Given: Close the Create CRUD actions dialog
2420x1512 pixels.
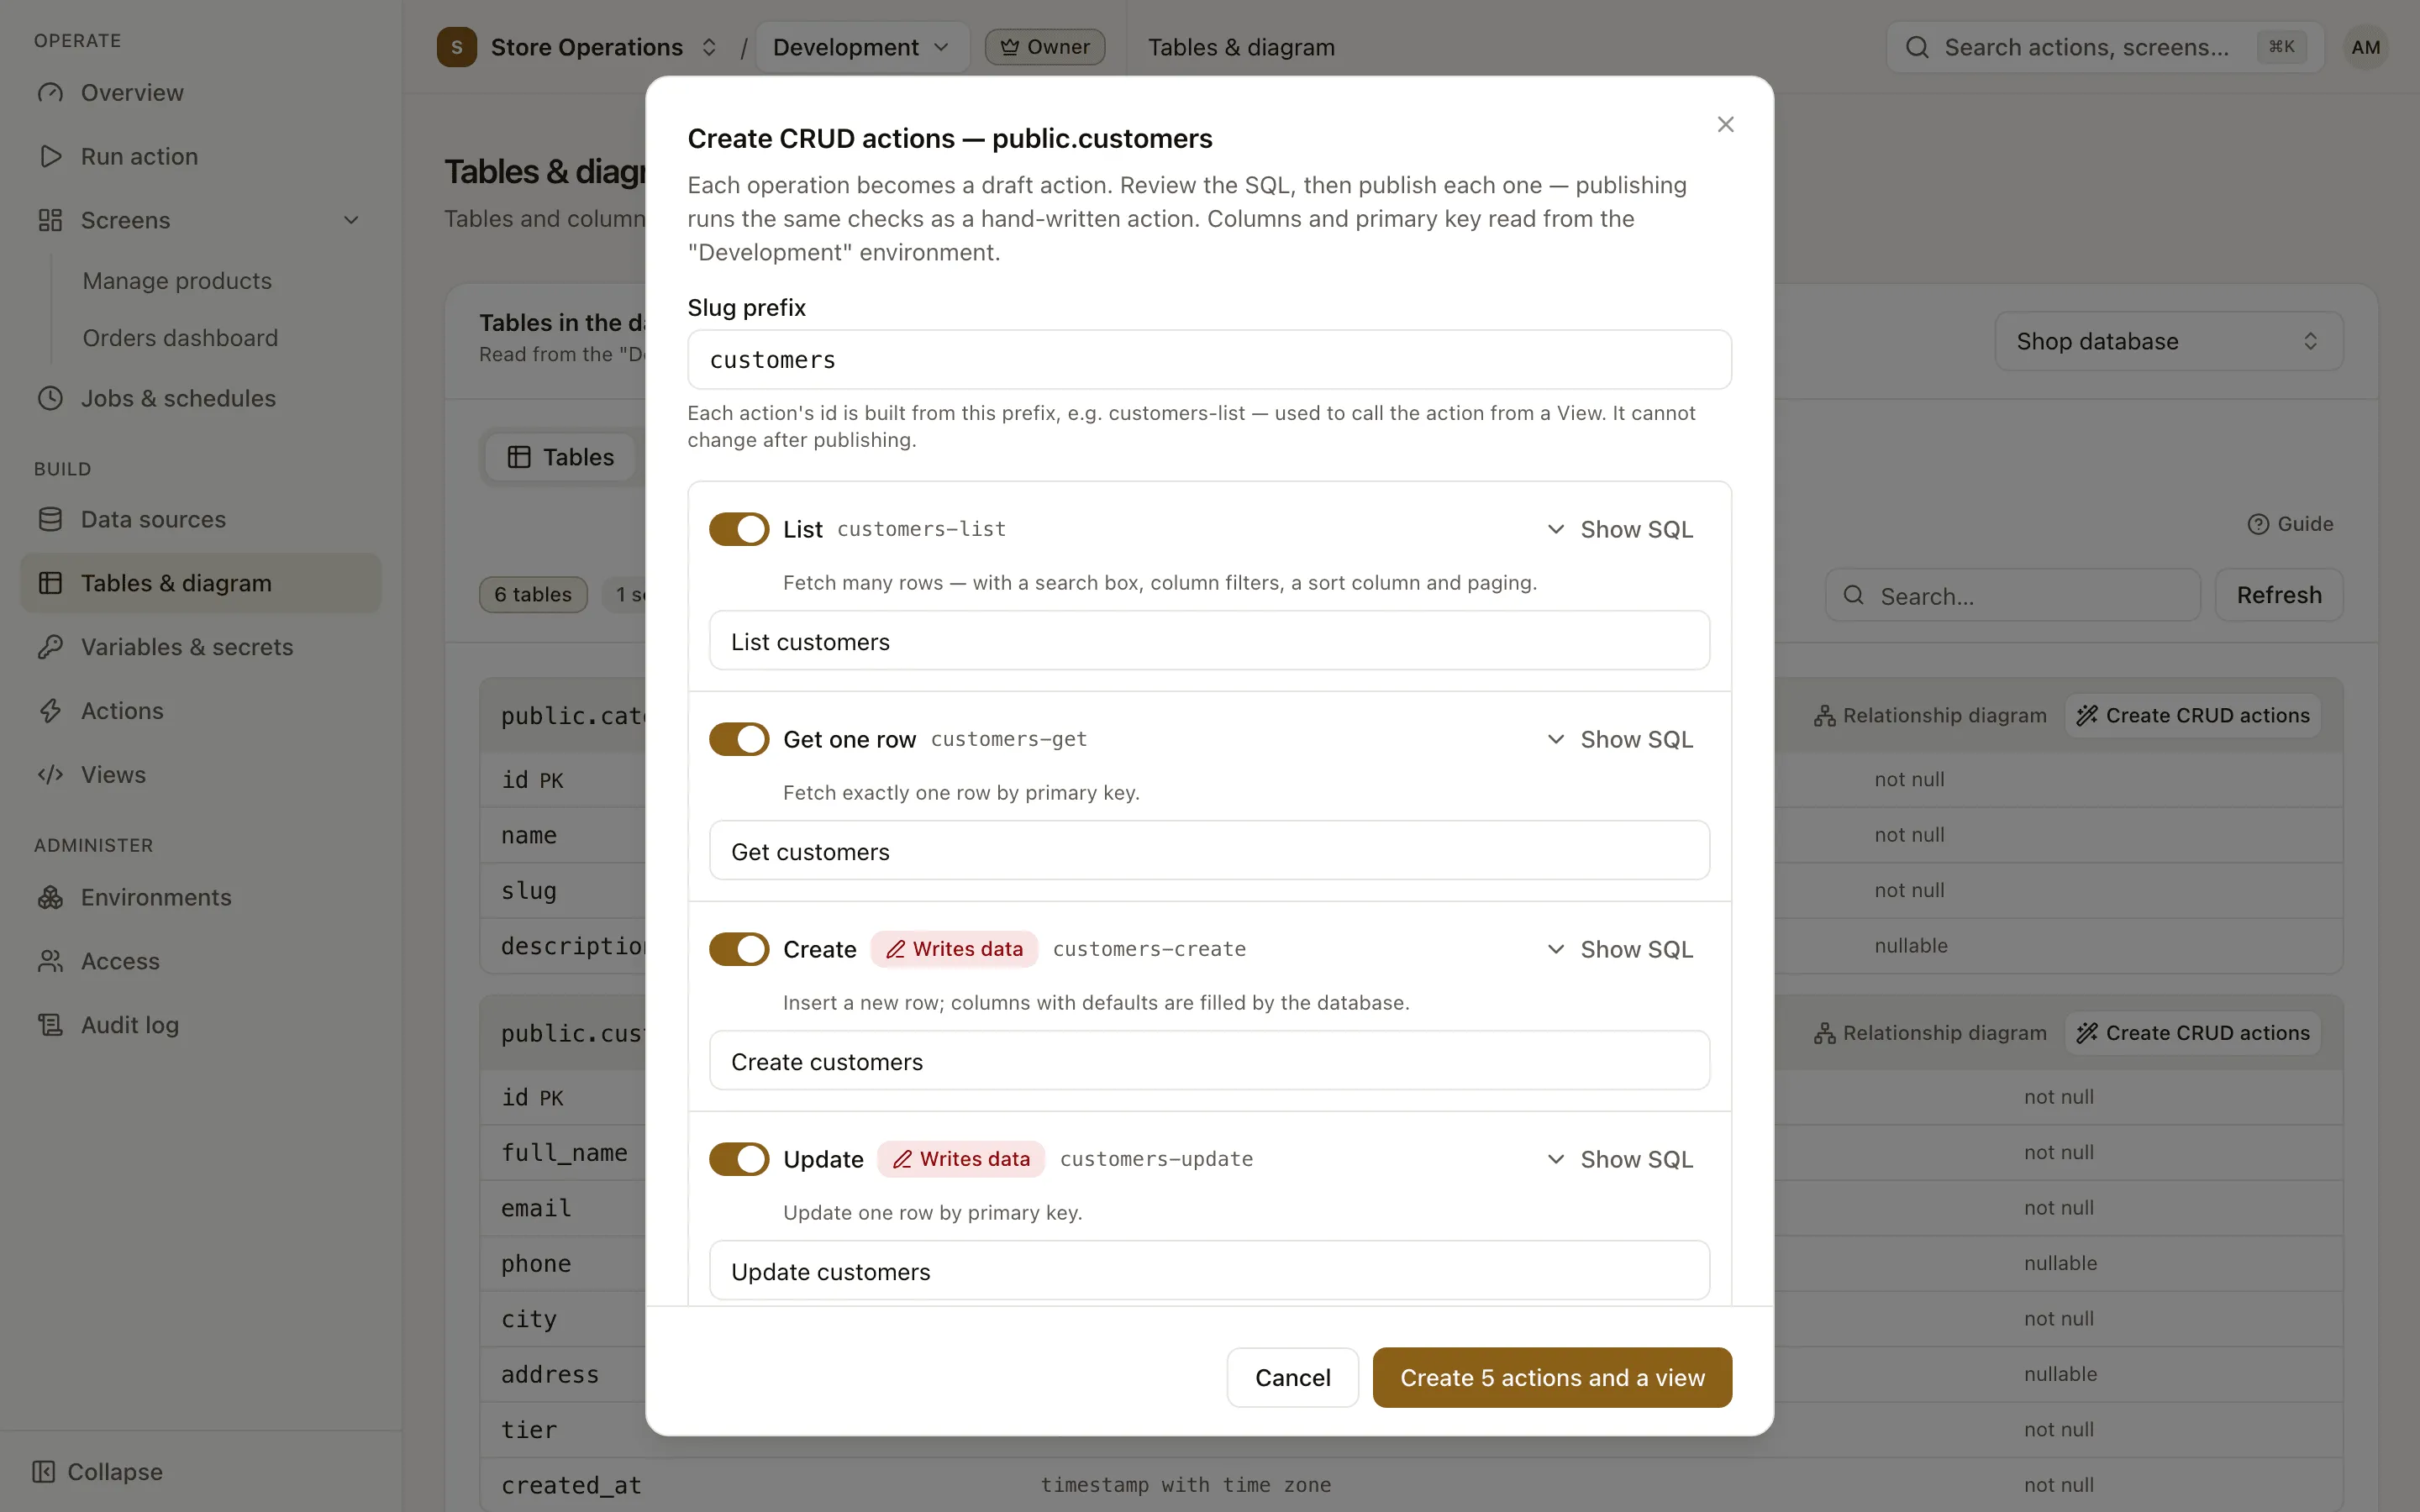Looking at the screenshot, I should (1725, 124).
